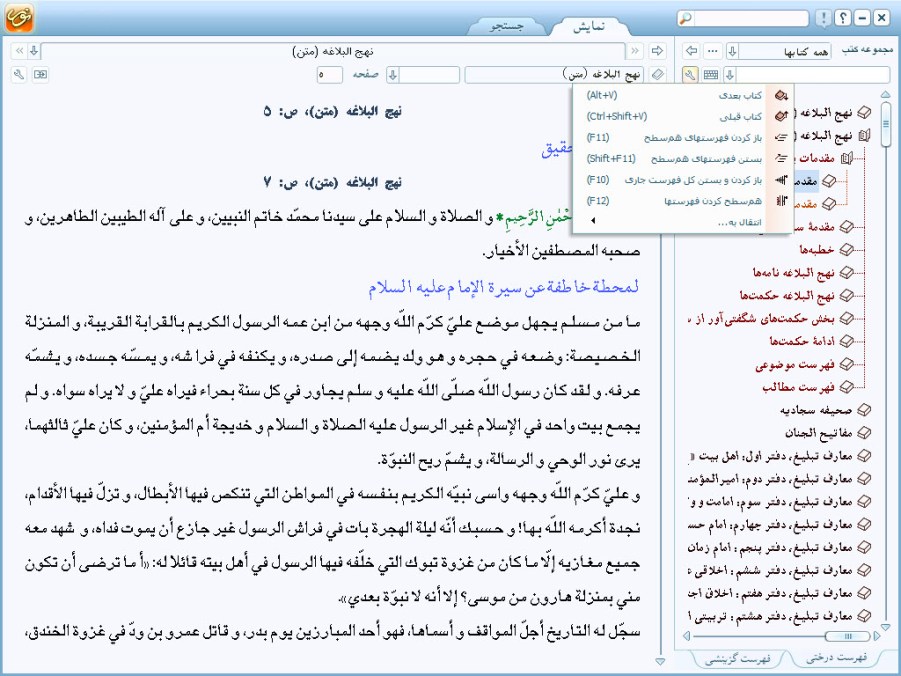
Task: Click the tree's vertical scrollbar thumb
Action: (885, 124)
